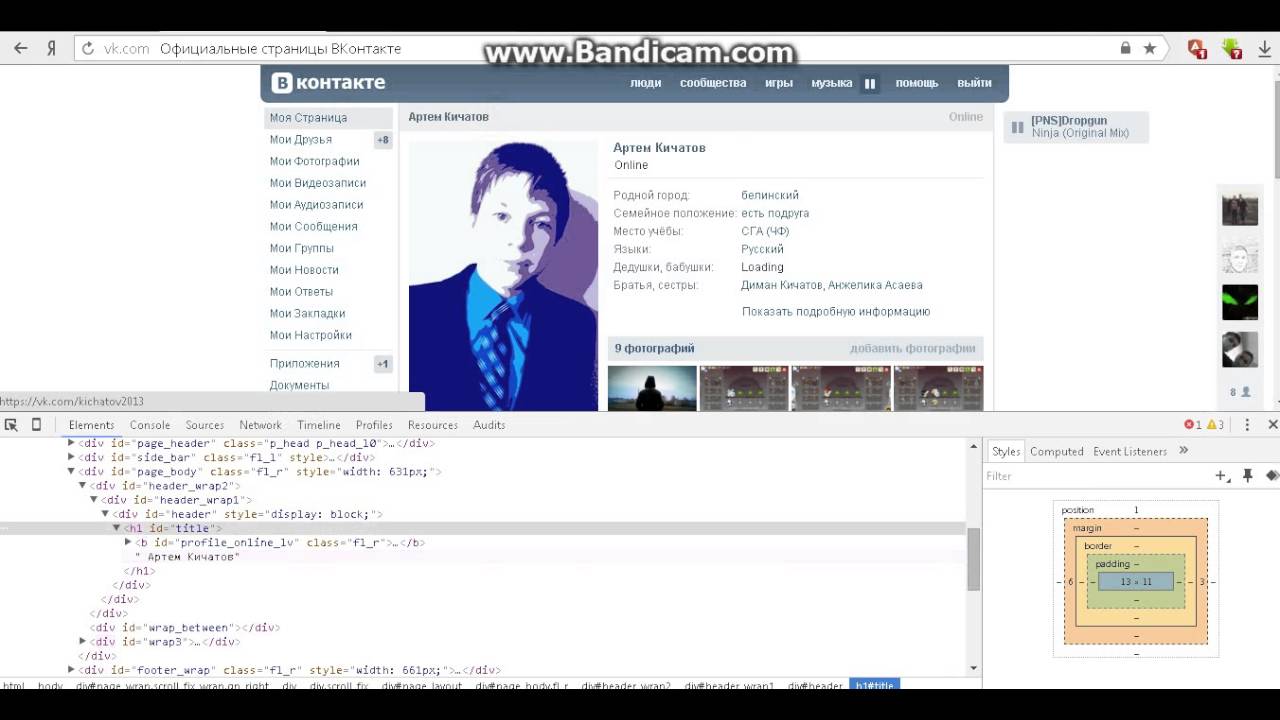Image resolution: width=1280 pixels, height=720 pixels.
Task: Activate the DevTools inspect element cursor icon
Action: (11, 425)
